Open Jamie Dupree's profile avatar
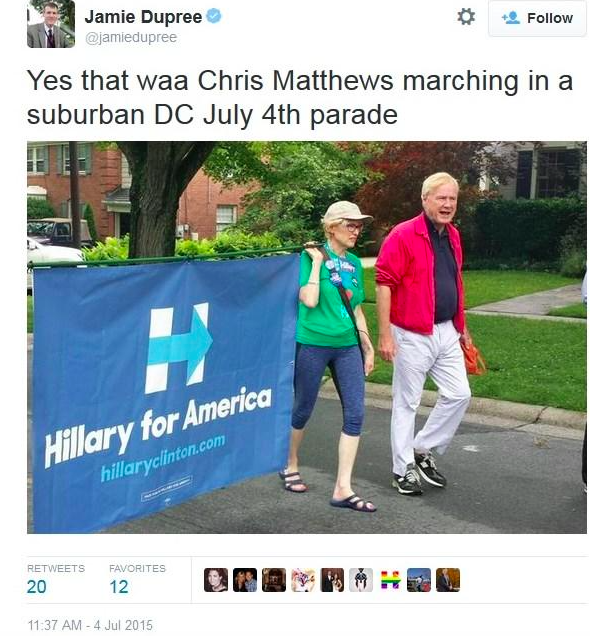This screenshot has width=590, height=636. coord(51,24)
